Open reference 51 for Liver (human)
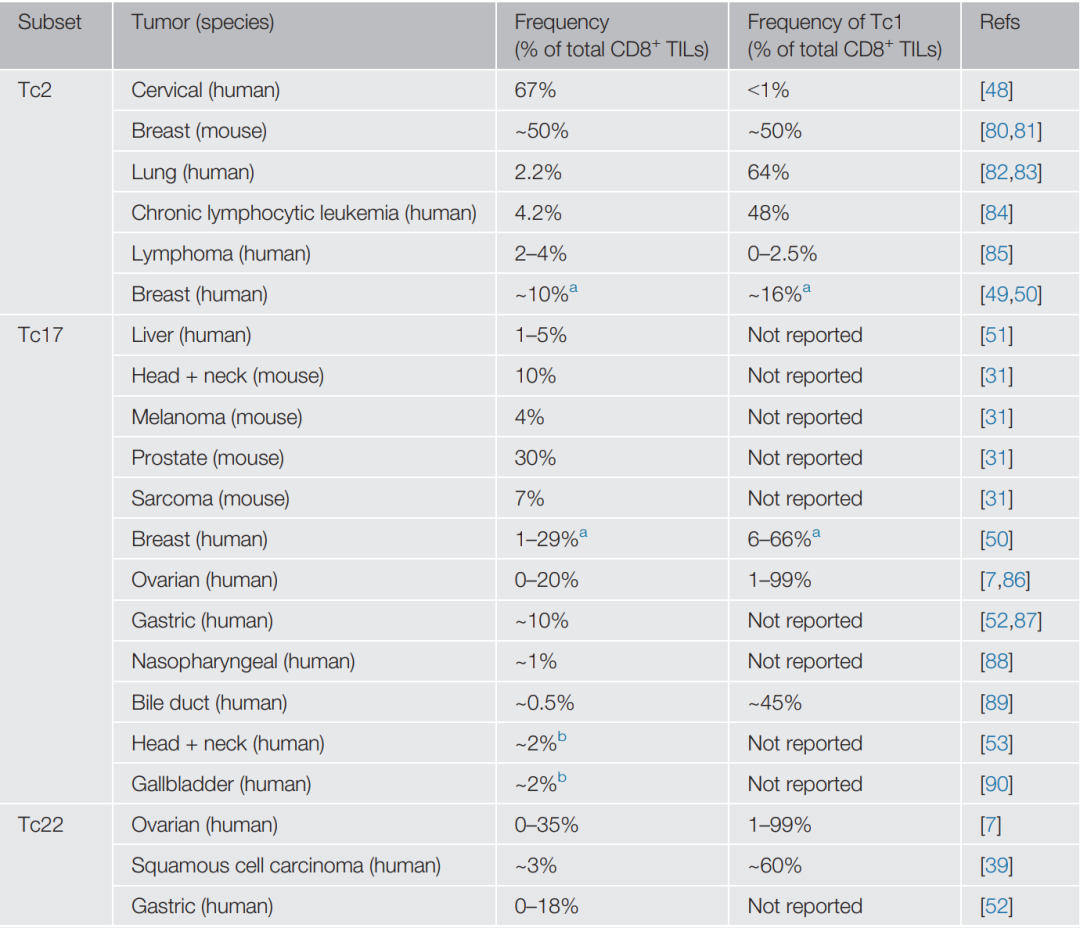Viewport: 1080px width, 928px height. [x=996, y=335]
